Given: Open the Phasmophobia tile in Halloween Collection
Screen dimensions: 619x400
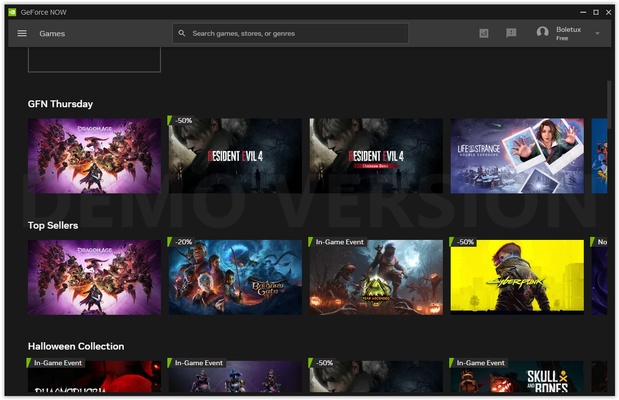Looking at the screenshot, I should (94, 377).
